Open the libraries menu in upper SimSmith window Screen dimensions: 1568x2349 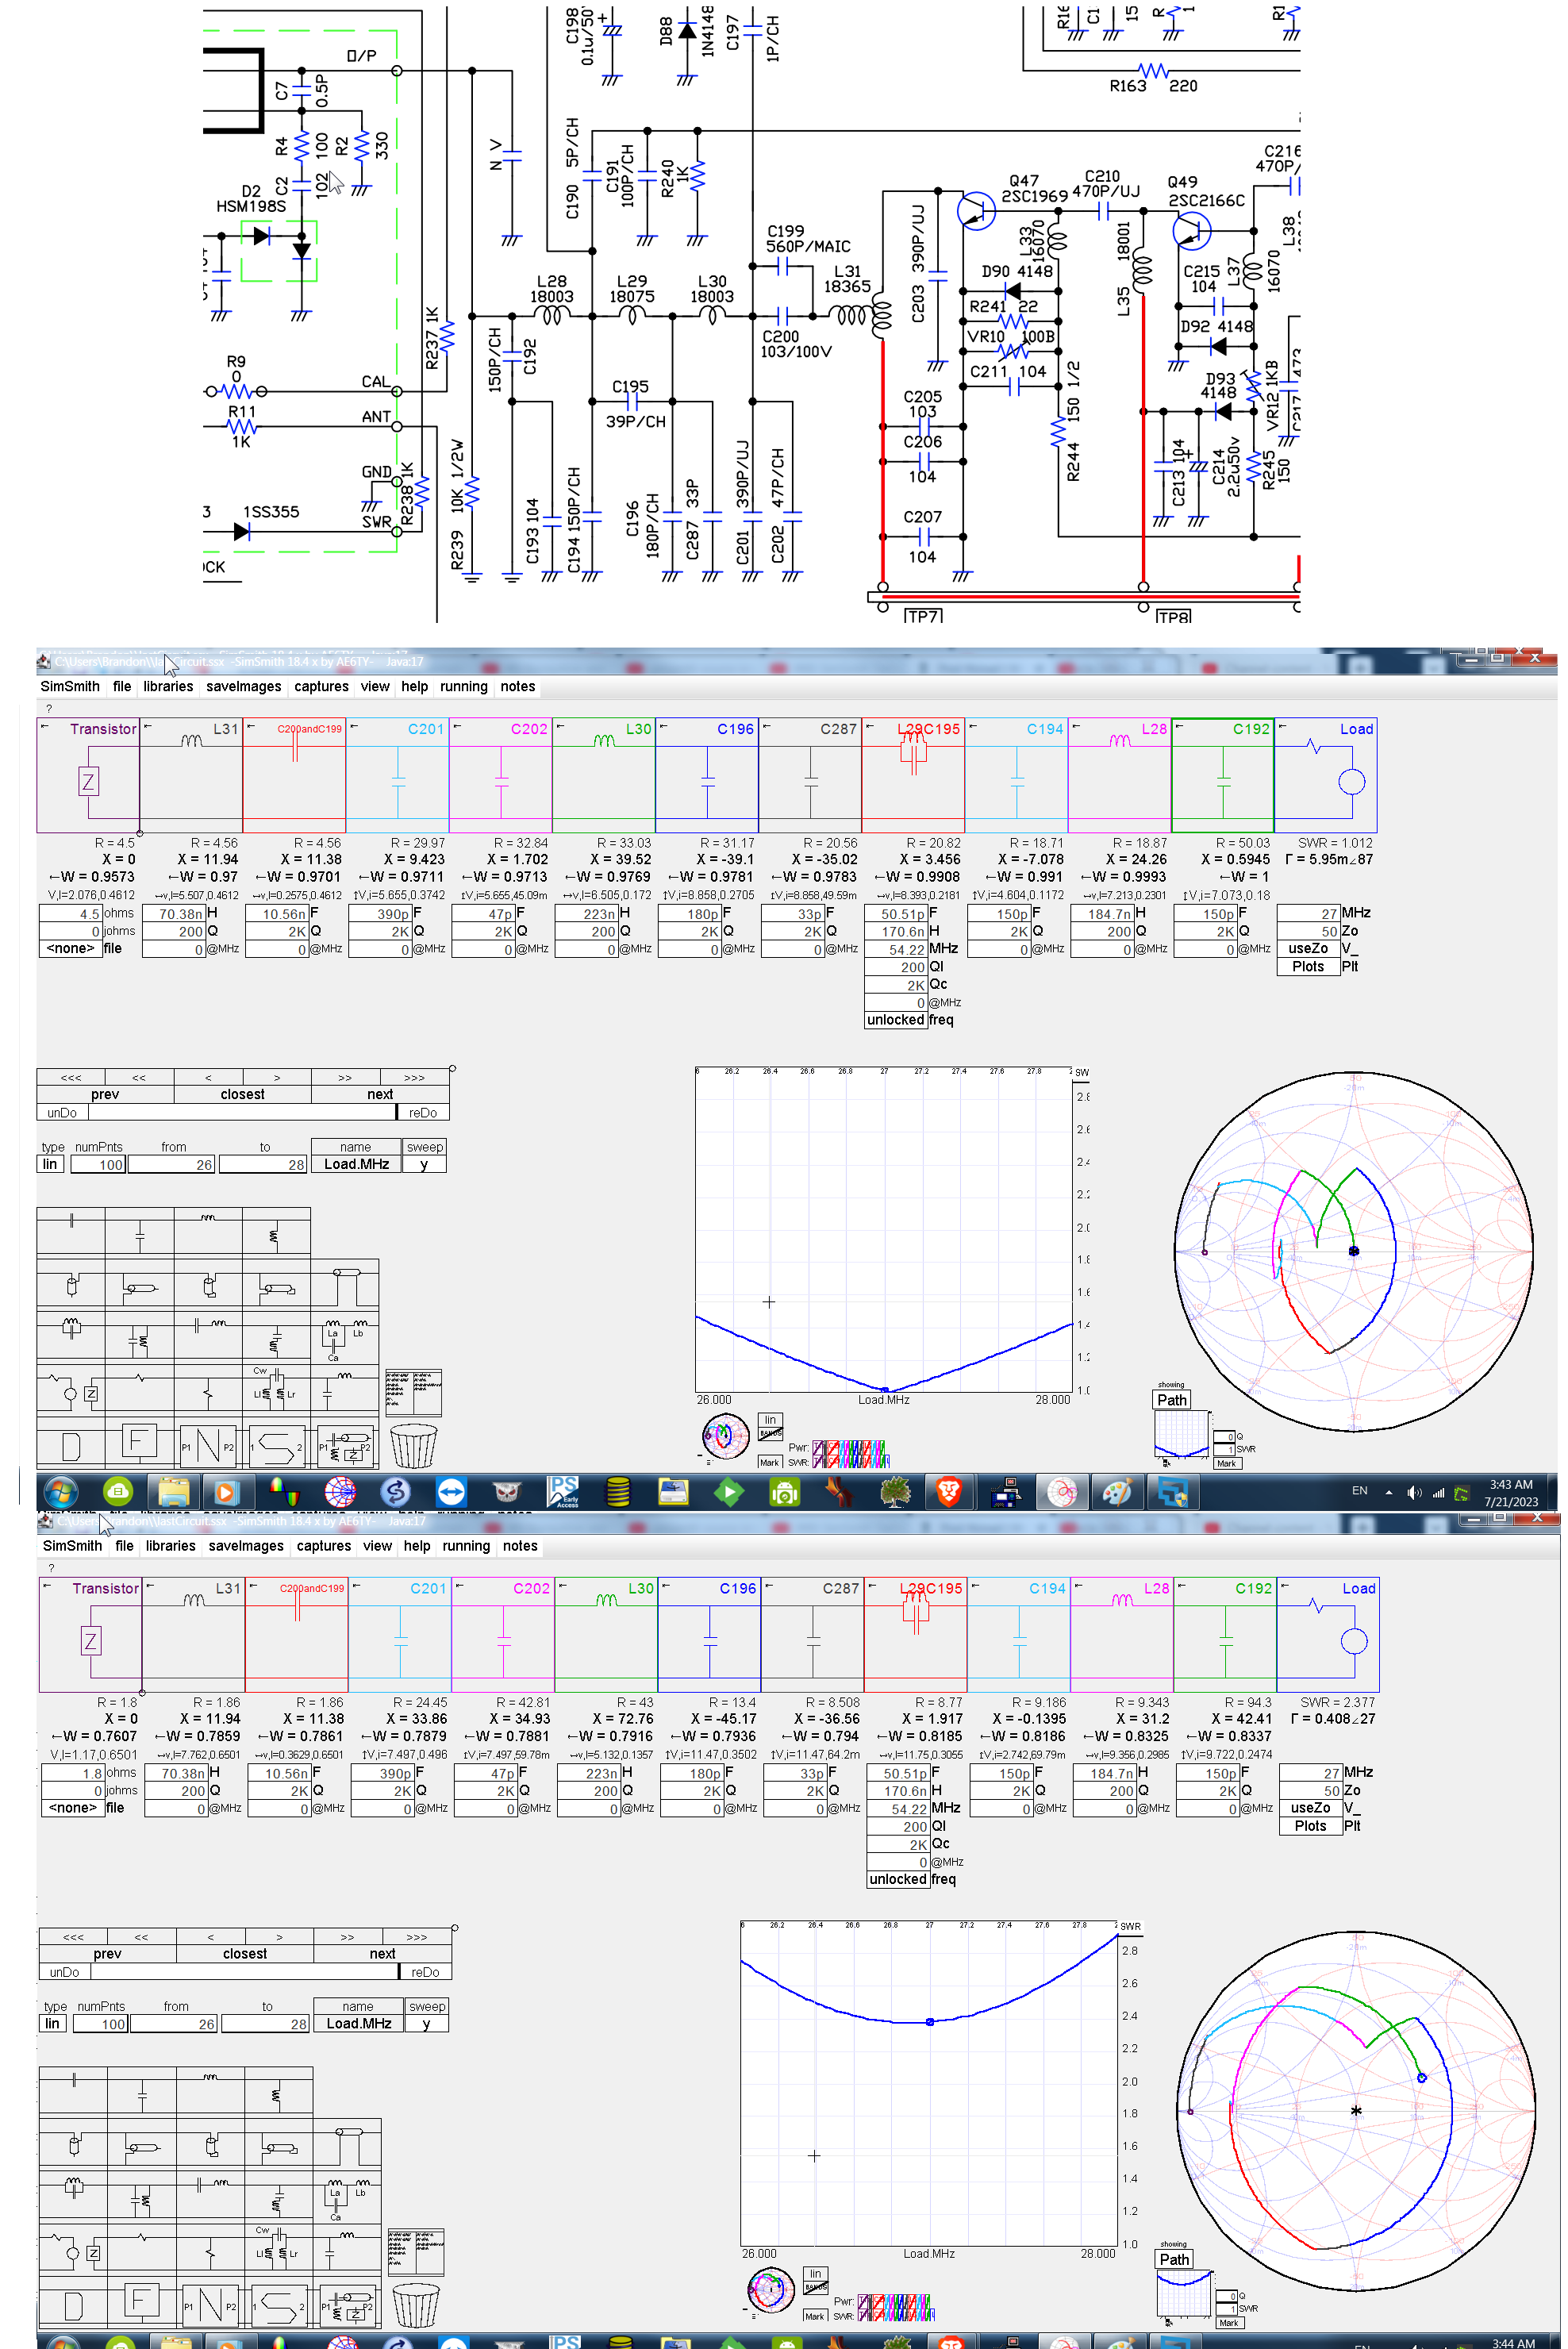tap(167, 687)
